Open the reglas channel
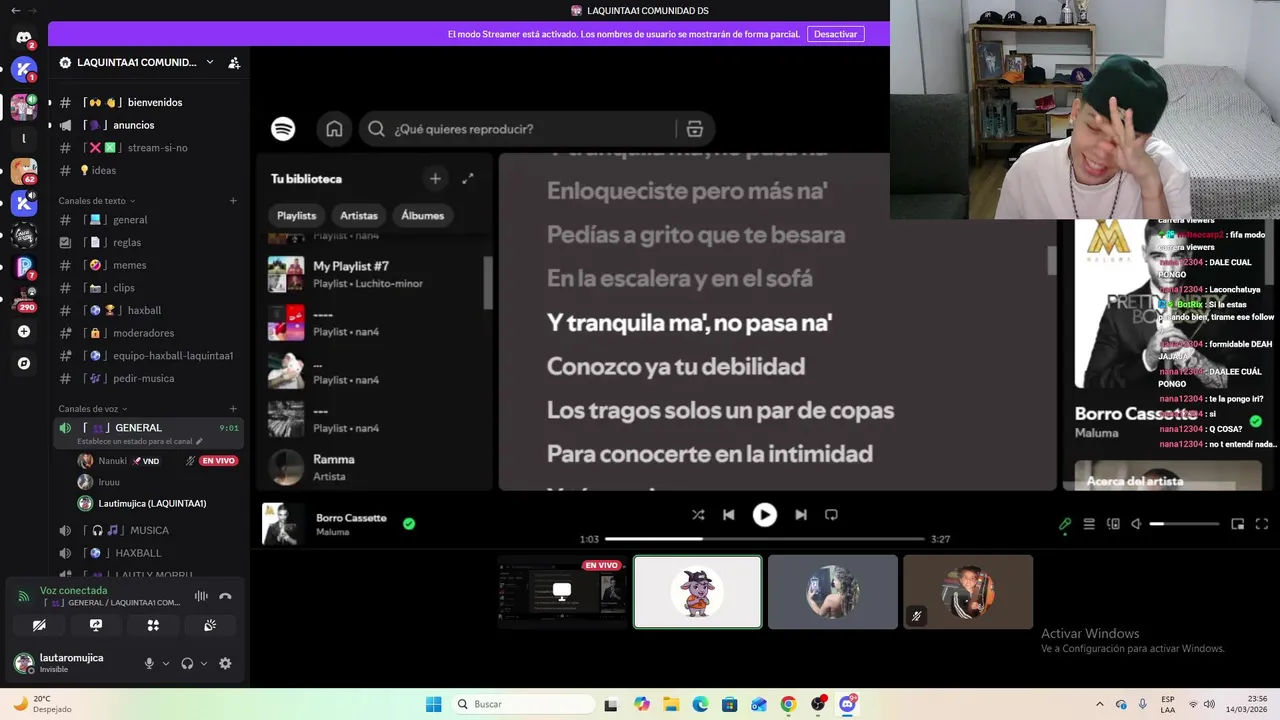Screen dimensions: 1280x720 (x=150, y=243)
